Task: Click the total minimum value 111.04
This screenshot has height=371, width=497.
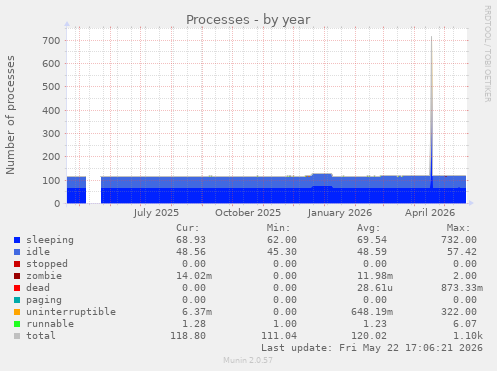Action: pos(279,336)
